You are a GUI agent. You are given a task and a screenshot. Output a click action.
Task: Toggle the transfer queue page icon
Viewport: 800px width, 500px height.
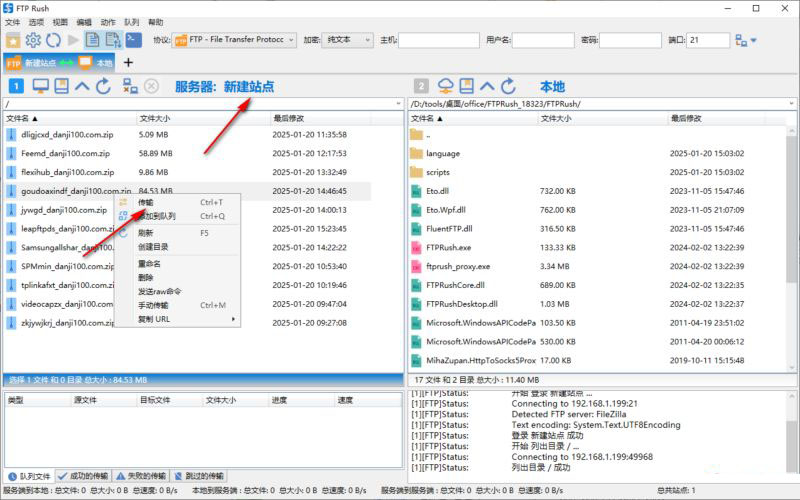click(113, 40)
